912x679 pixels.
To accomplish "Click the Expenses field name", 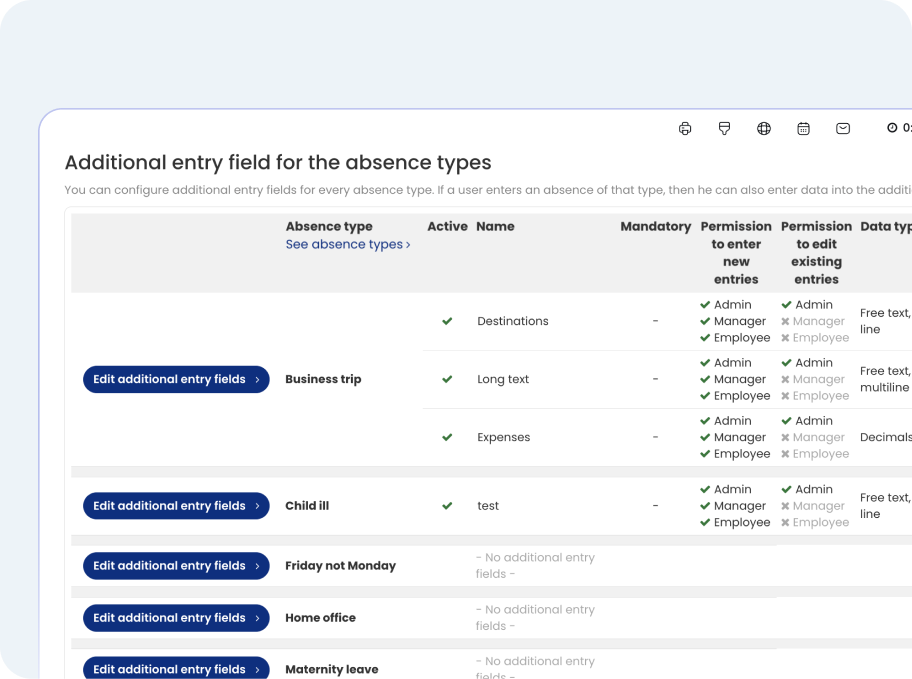I will pyautogui.click(x=504, y=438).
